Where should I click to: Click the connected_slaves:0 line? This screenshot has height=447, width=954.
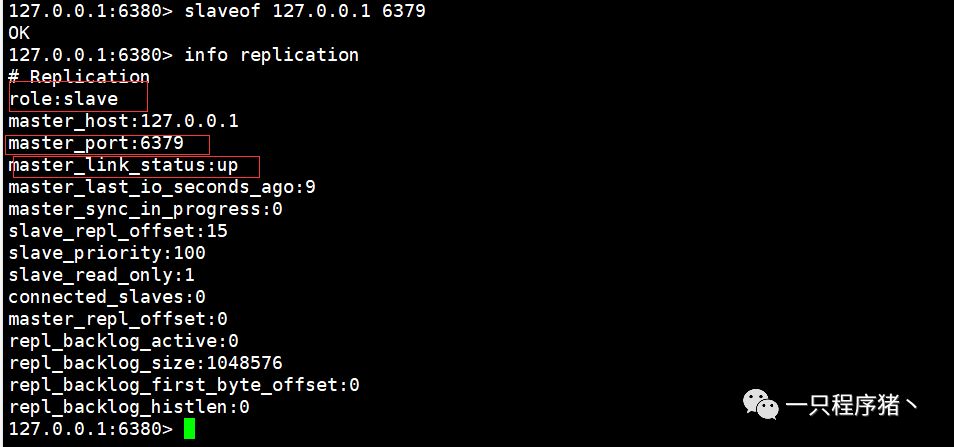click(x=107, y=297)
